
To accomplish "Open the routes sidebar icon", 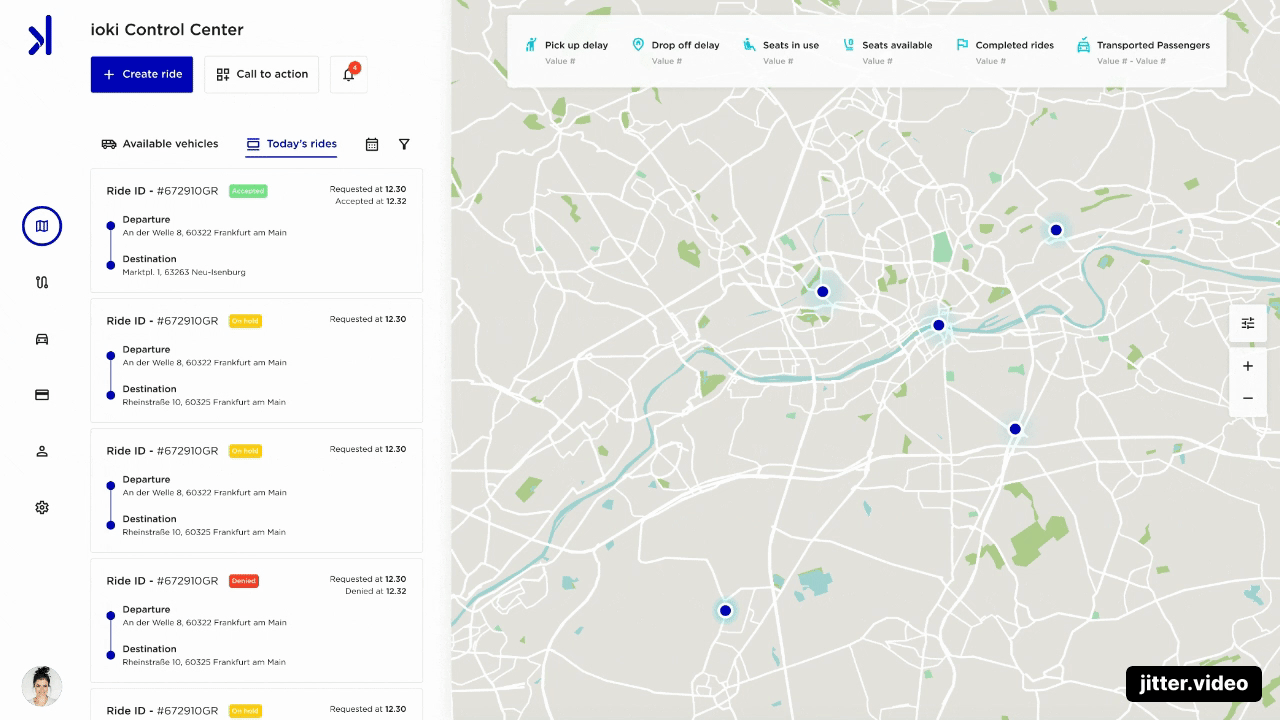I will (42, 283).
